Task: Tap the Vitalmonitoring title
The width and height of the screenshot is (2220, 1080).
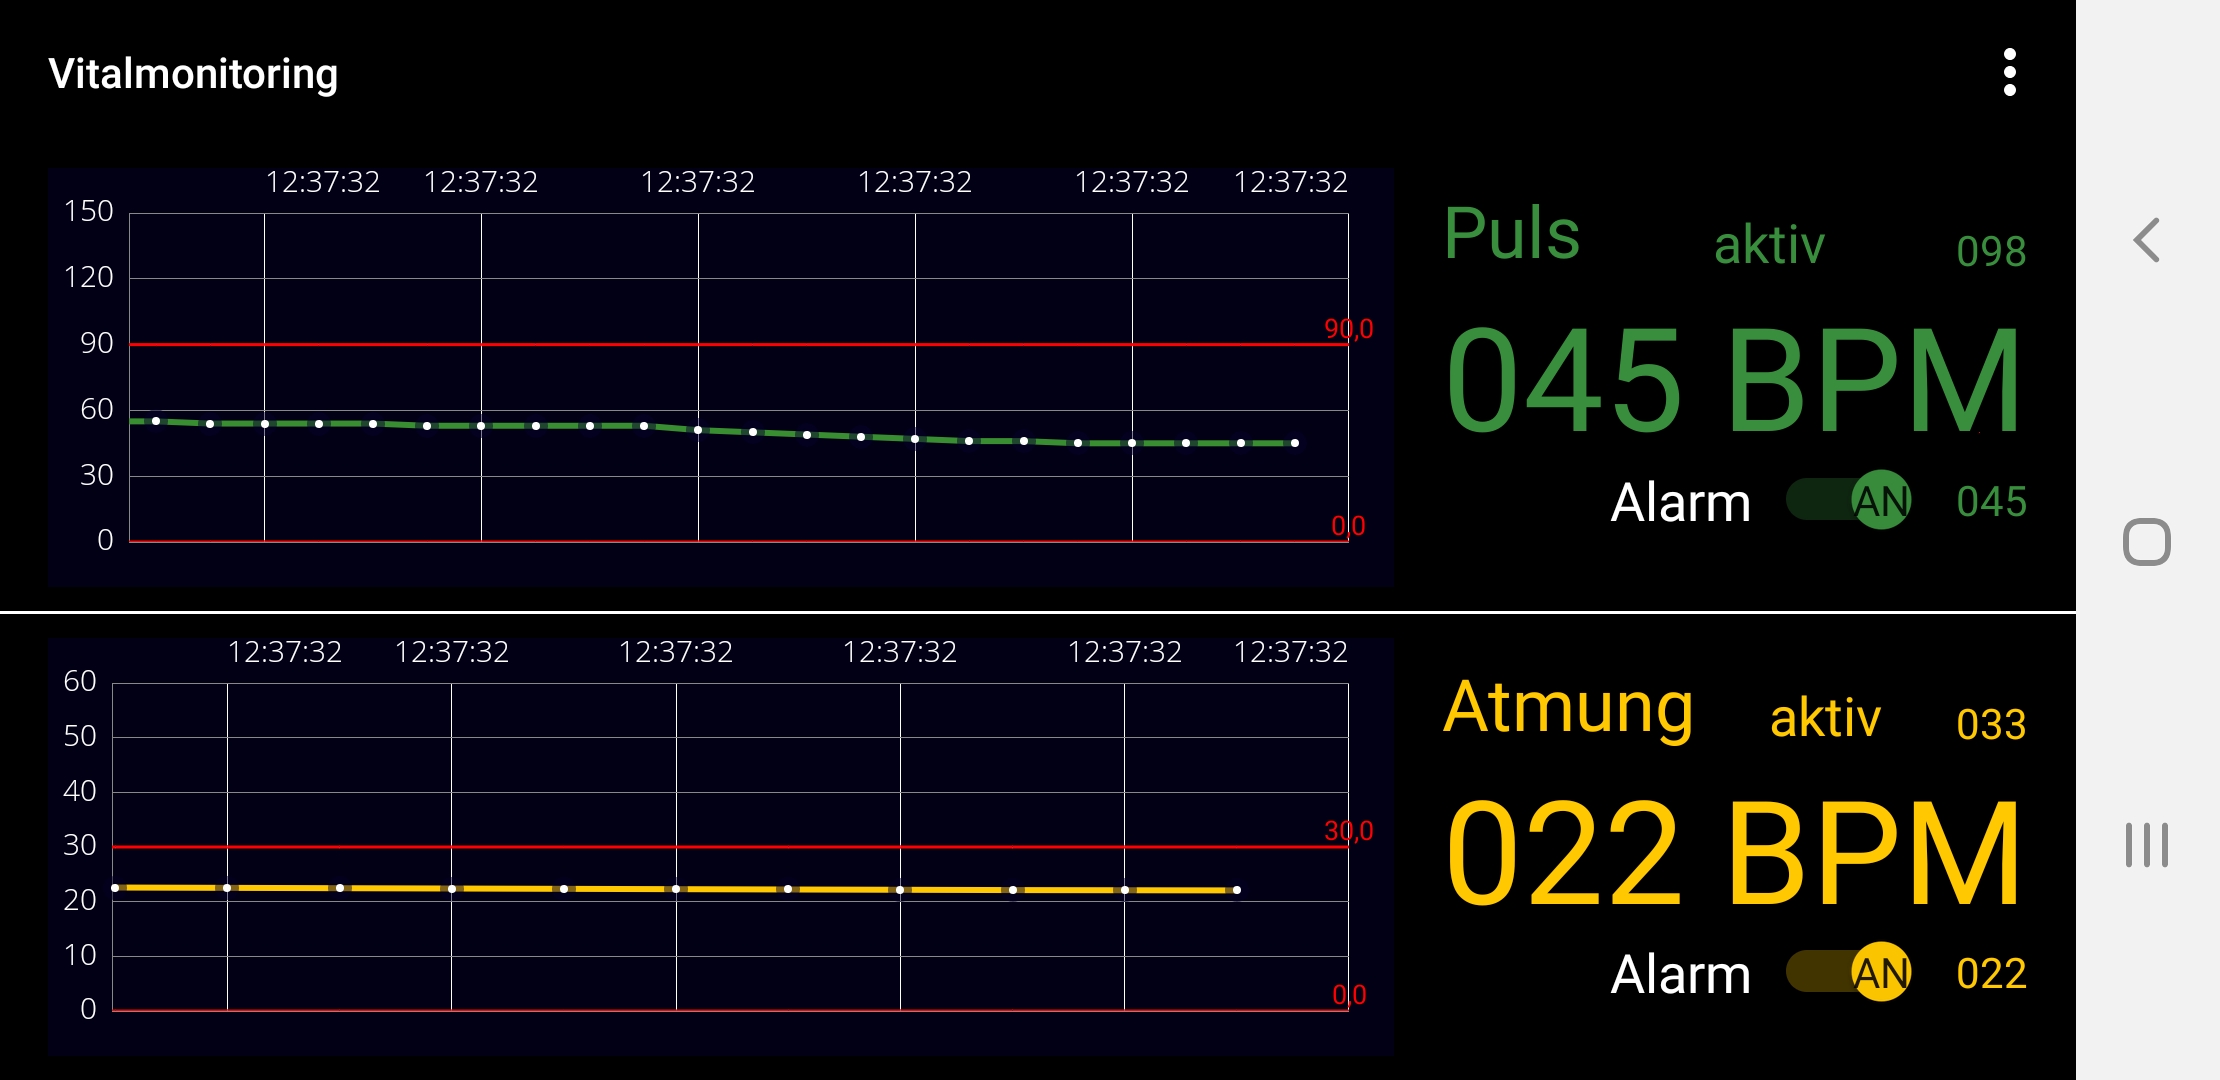Action: (x=193, y=74)
